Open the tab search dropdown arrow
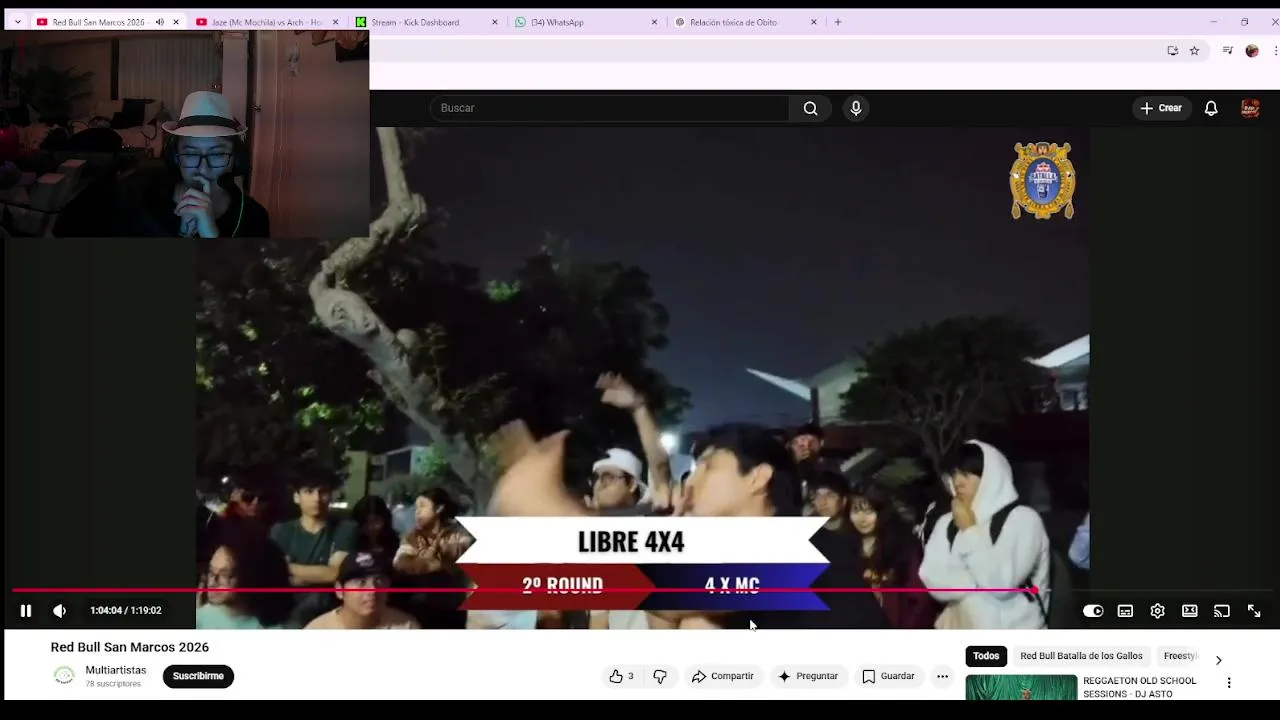The width and height of the screenshot is (1280, 720). pyautogui.click(x=17, y=22)
